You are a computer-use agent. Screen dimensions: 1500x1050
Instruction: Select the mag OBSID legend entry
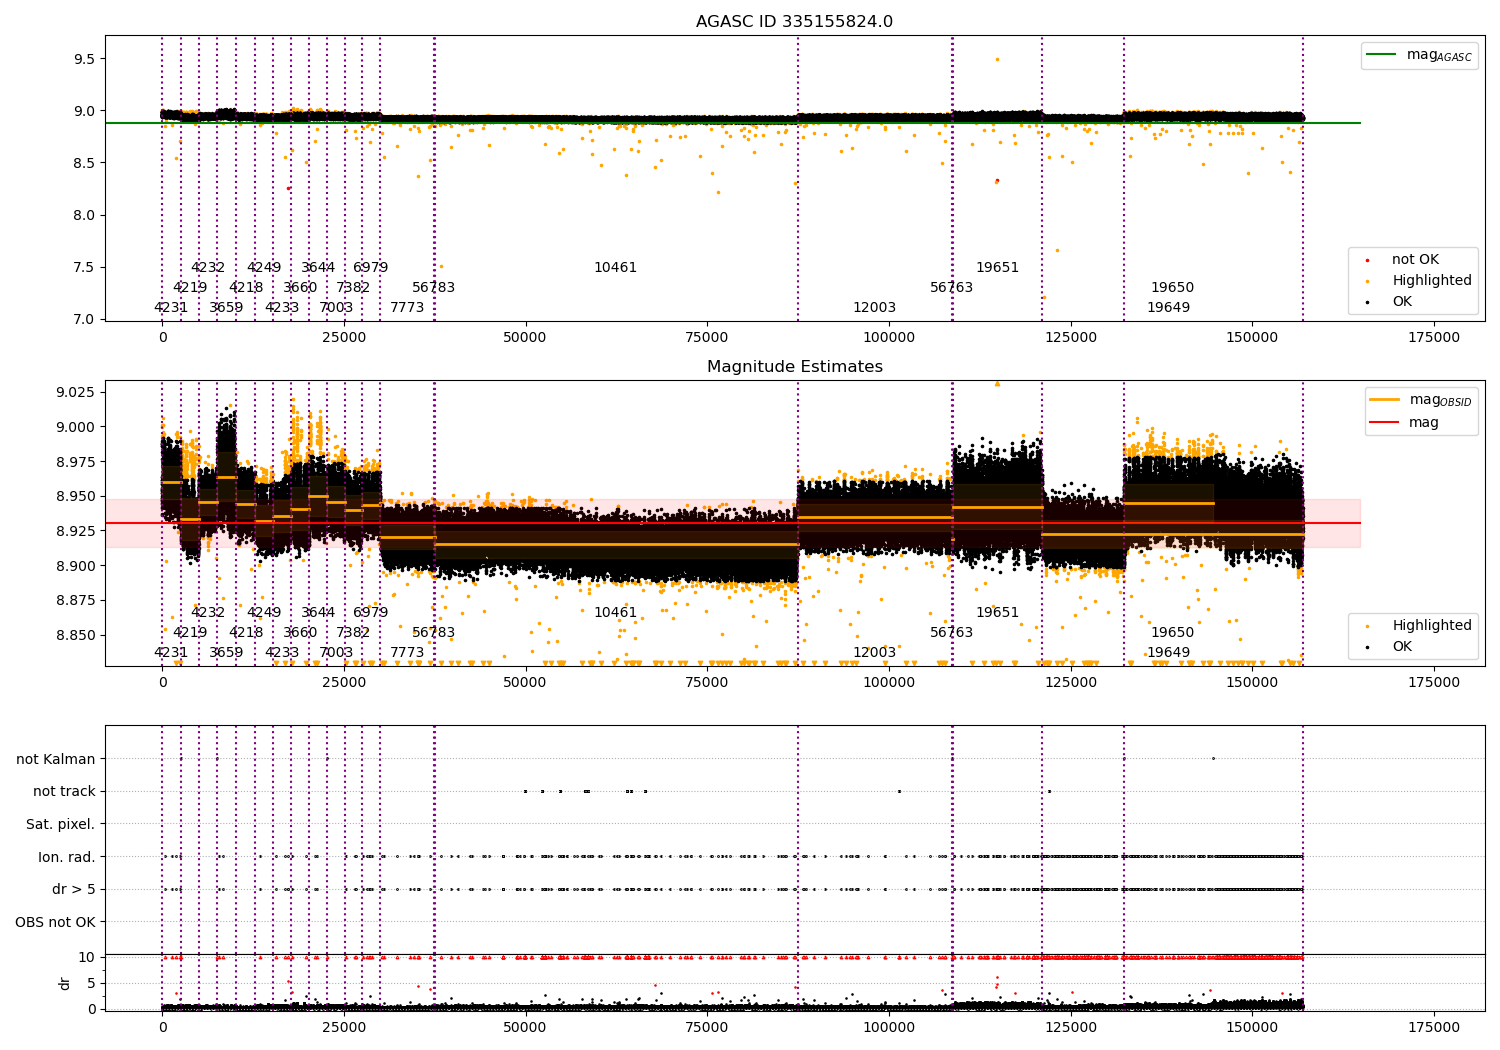[1421, 400]
